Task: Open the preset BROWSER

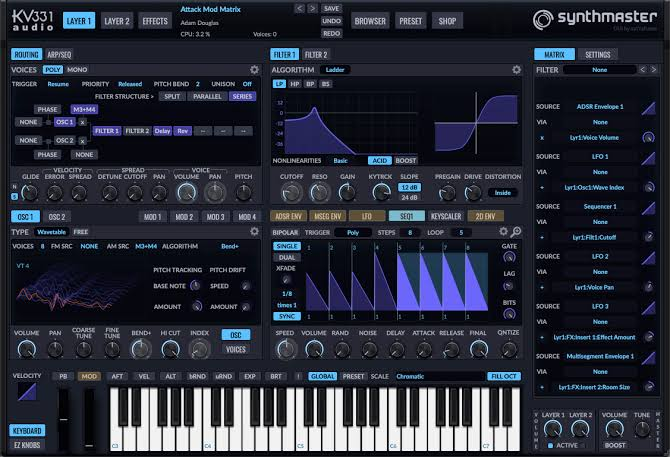Action: (370, 21)
